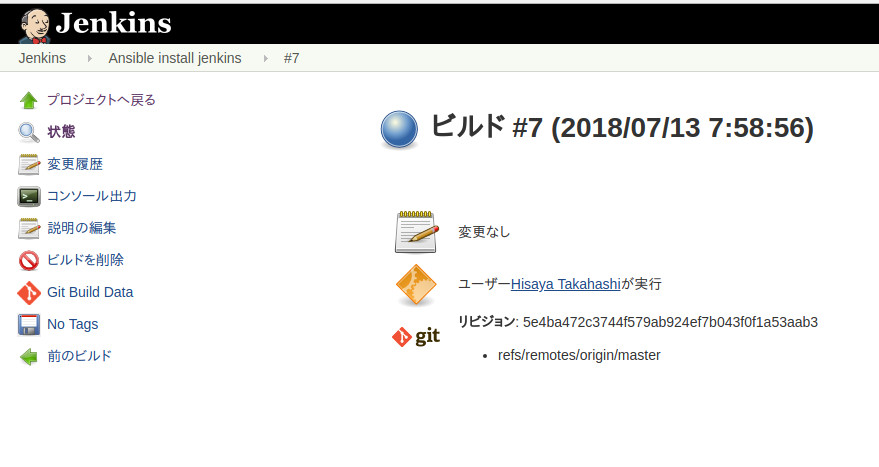Click the red prohibited delete build icon
This screenshot has width=879, height=467.
(x=29, y=260)
